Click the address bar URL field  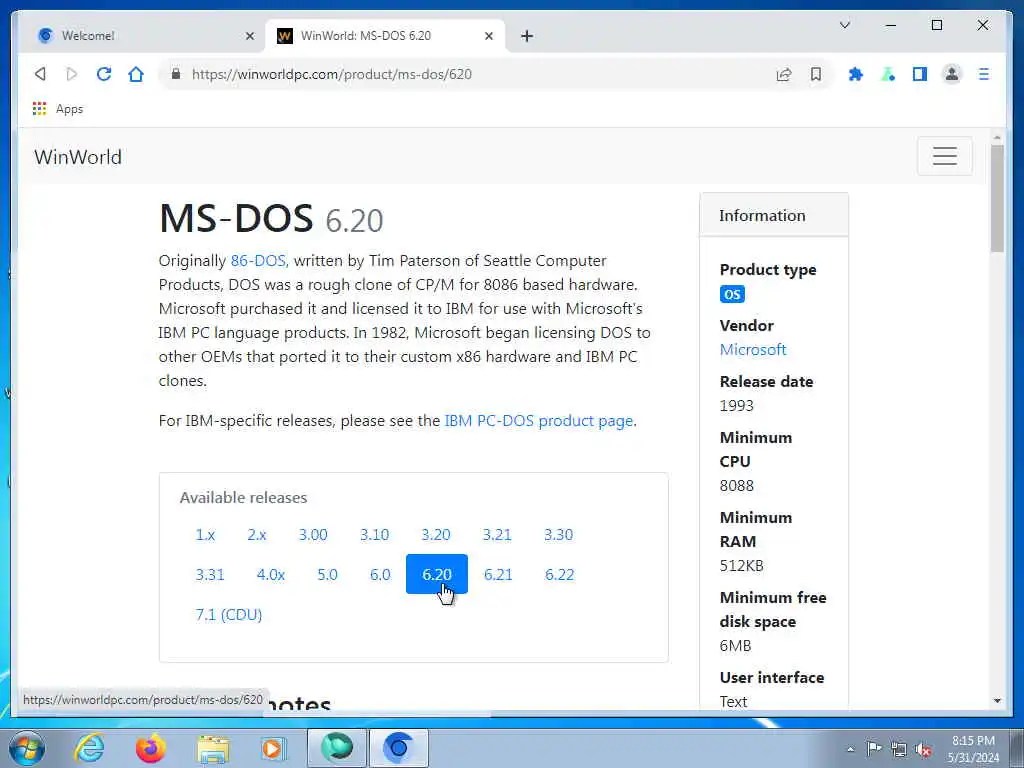pos(477,74)
